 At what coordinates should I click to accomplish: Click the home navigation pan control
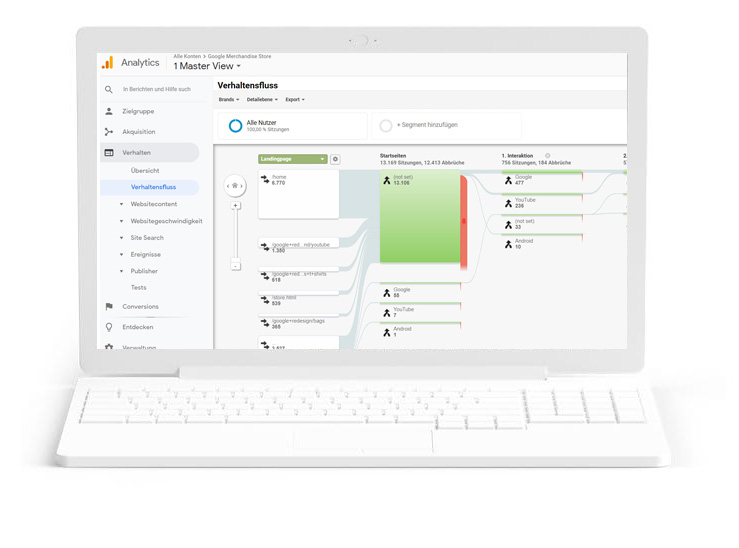[235, 186]
